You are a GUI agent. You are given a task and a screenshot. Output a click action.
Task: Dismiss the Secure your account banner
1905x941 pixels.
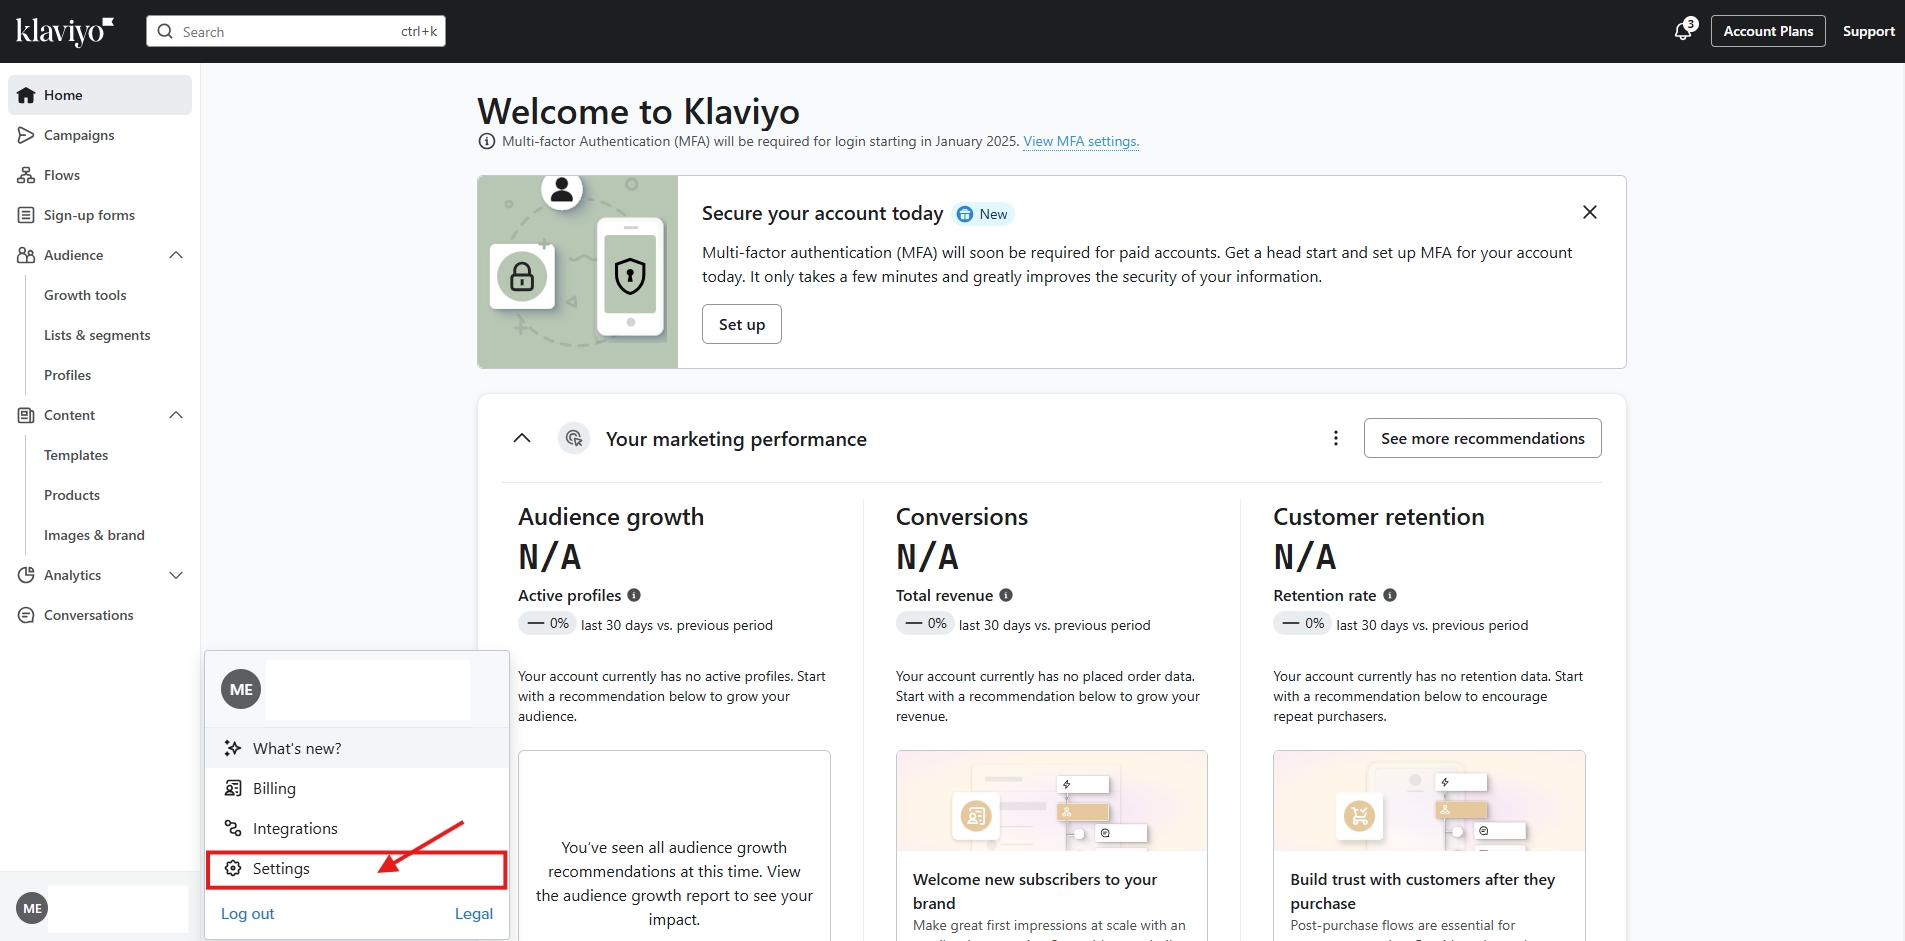coord(1590,212)
